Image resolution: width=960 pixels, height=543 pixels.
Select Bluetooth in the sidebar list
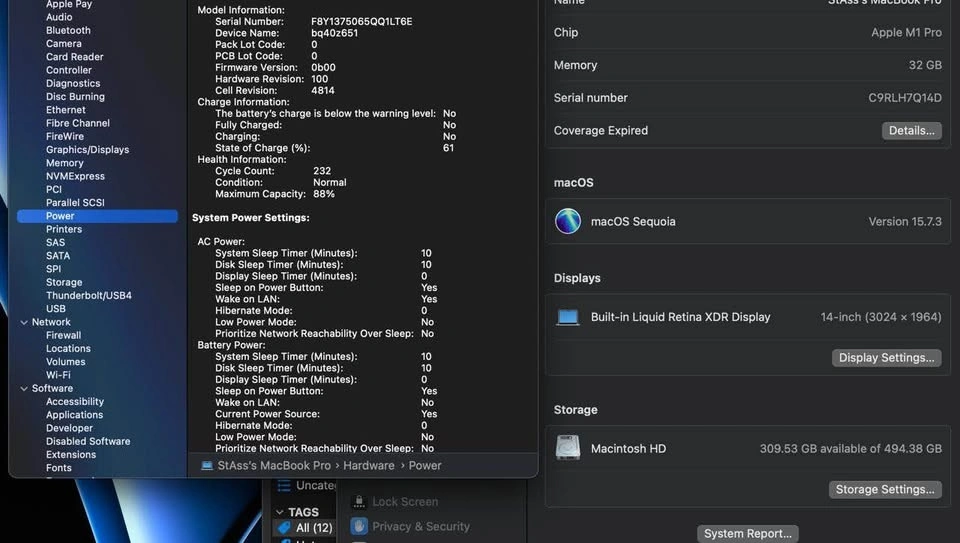click(68, 30)
